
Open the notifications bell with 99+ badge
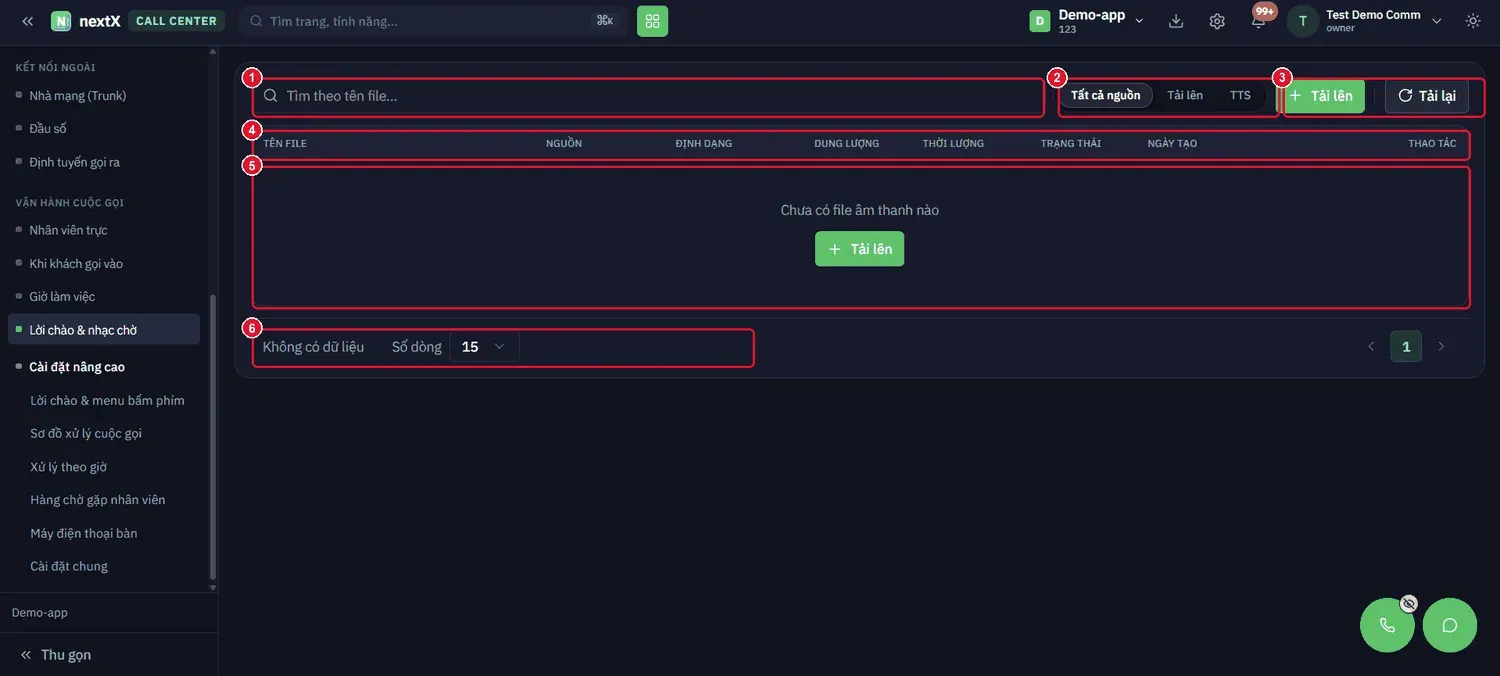[1259, 20]
